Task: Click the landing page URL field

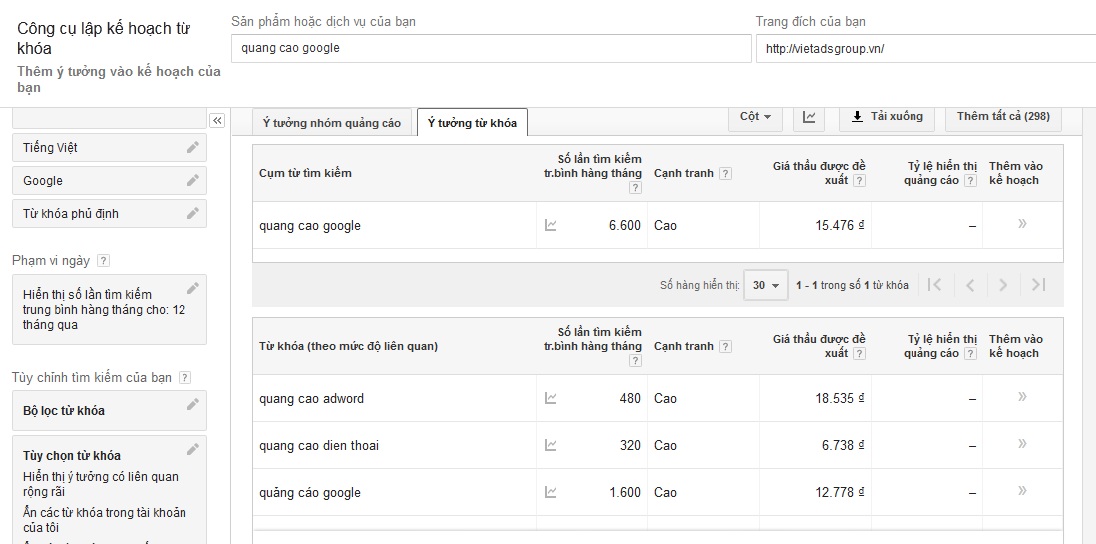Action: pyautogui.click(x=925, y=49)
